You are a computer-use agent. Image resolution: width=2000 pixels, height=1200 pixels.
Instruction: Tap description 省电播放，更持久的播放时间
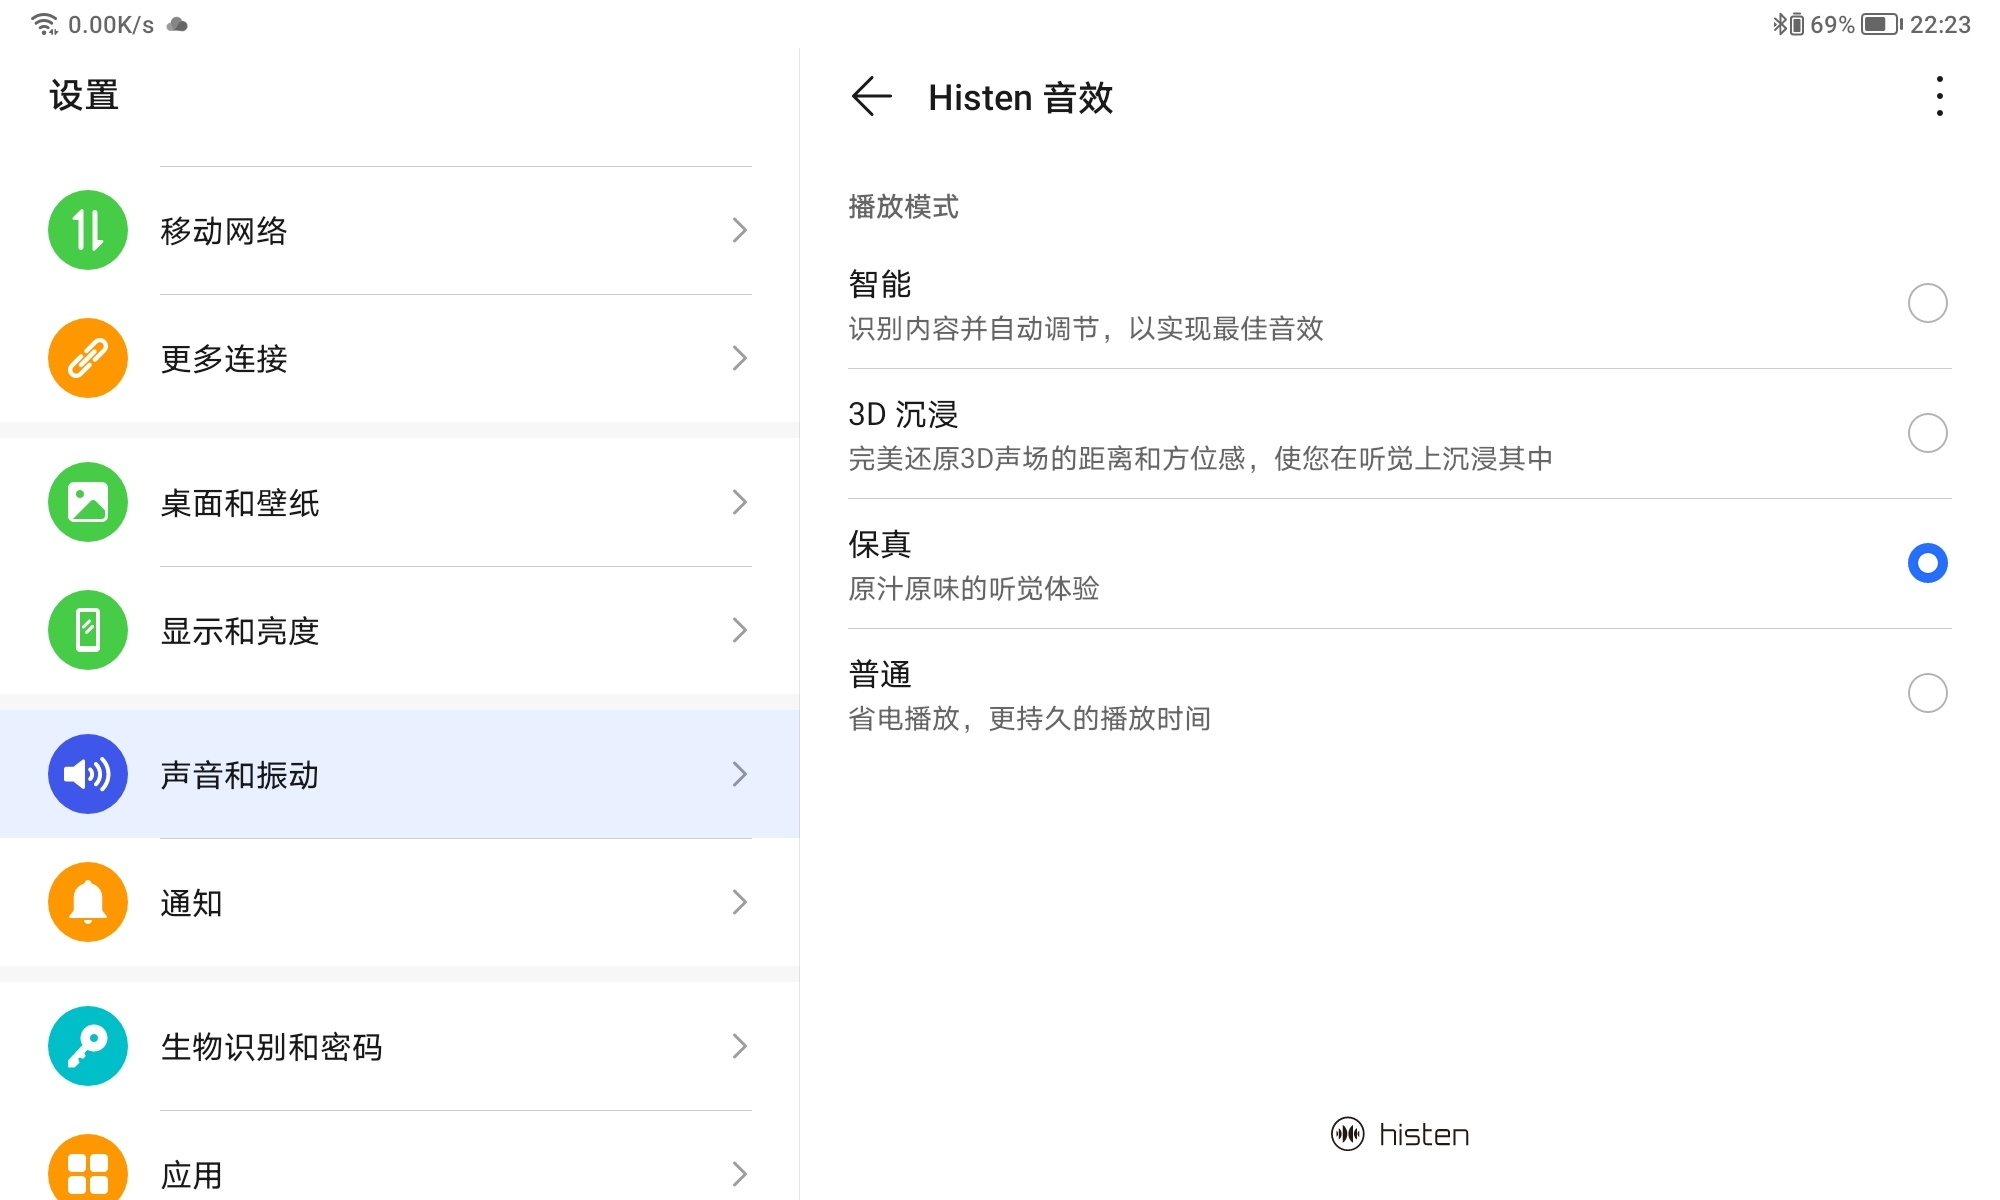(1030, 718)
